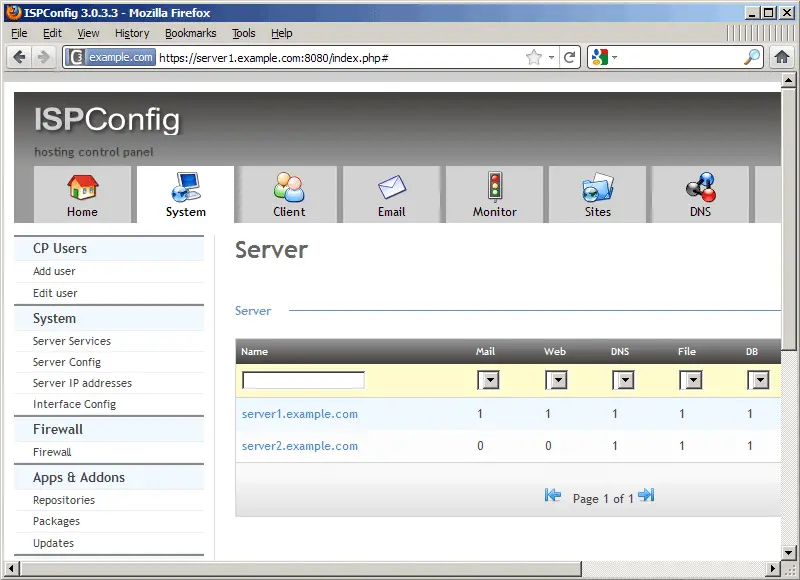
Task: Open Interface Config in the sidebar
Action: tap(74, 404)
